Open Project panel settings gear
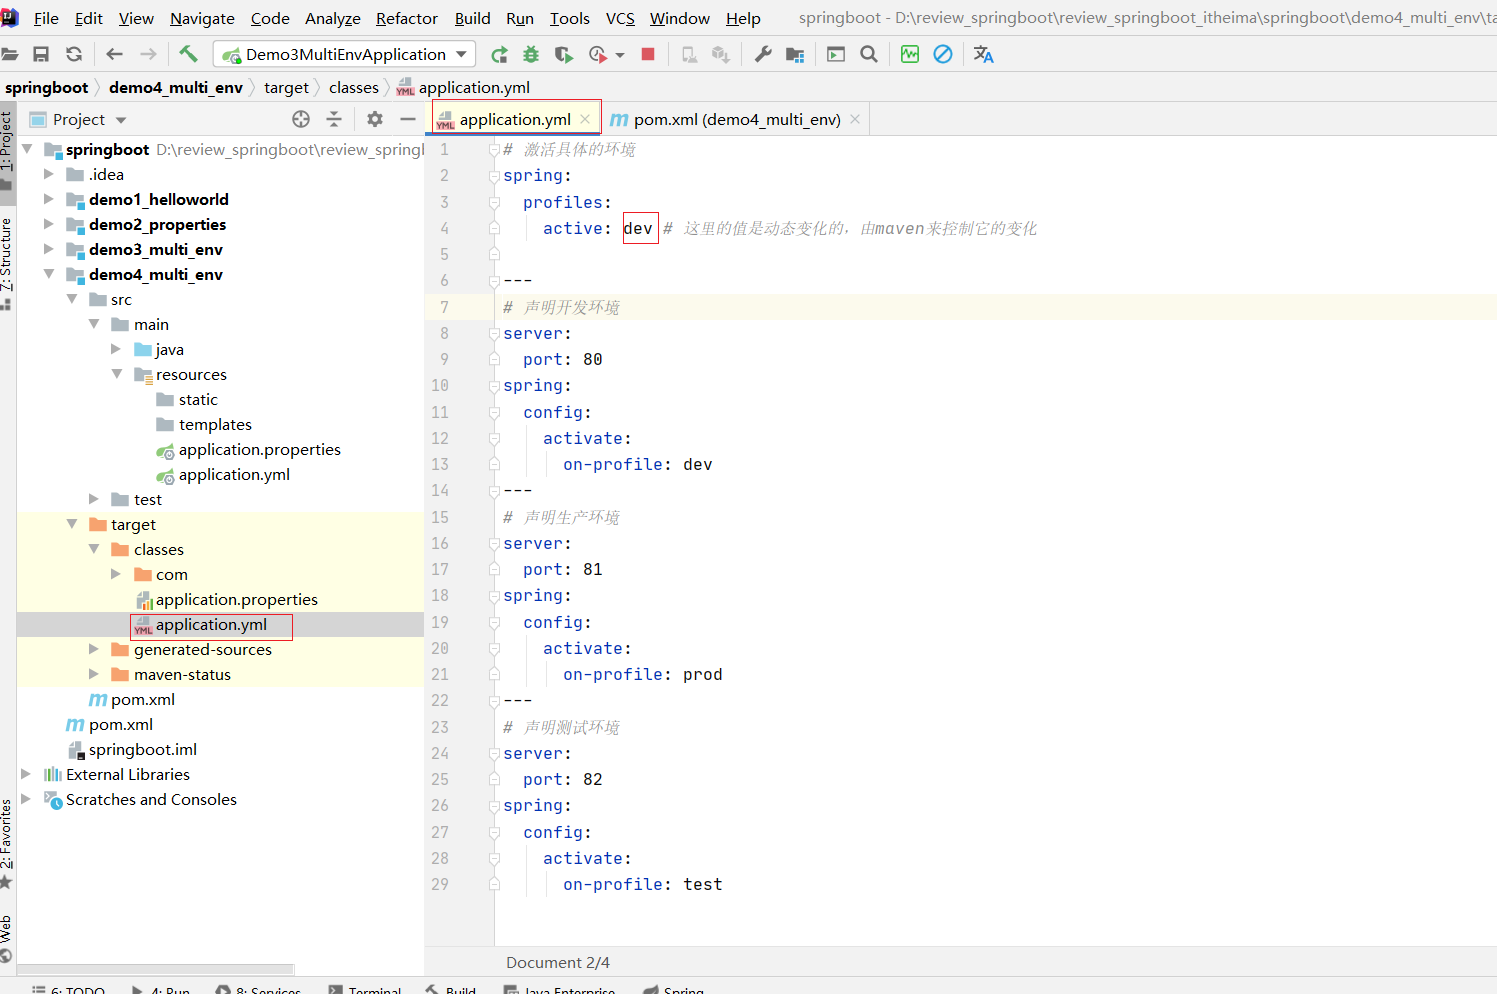This screenshot has width=1497, height=994. (375, 119)
